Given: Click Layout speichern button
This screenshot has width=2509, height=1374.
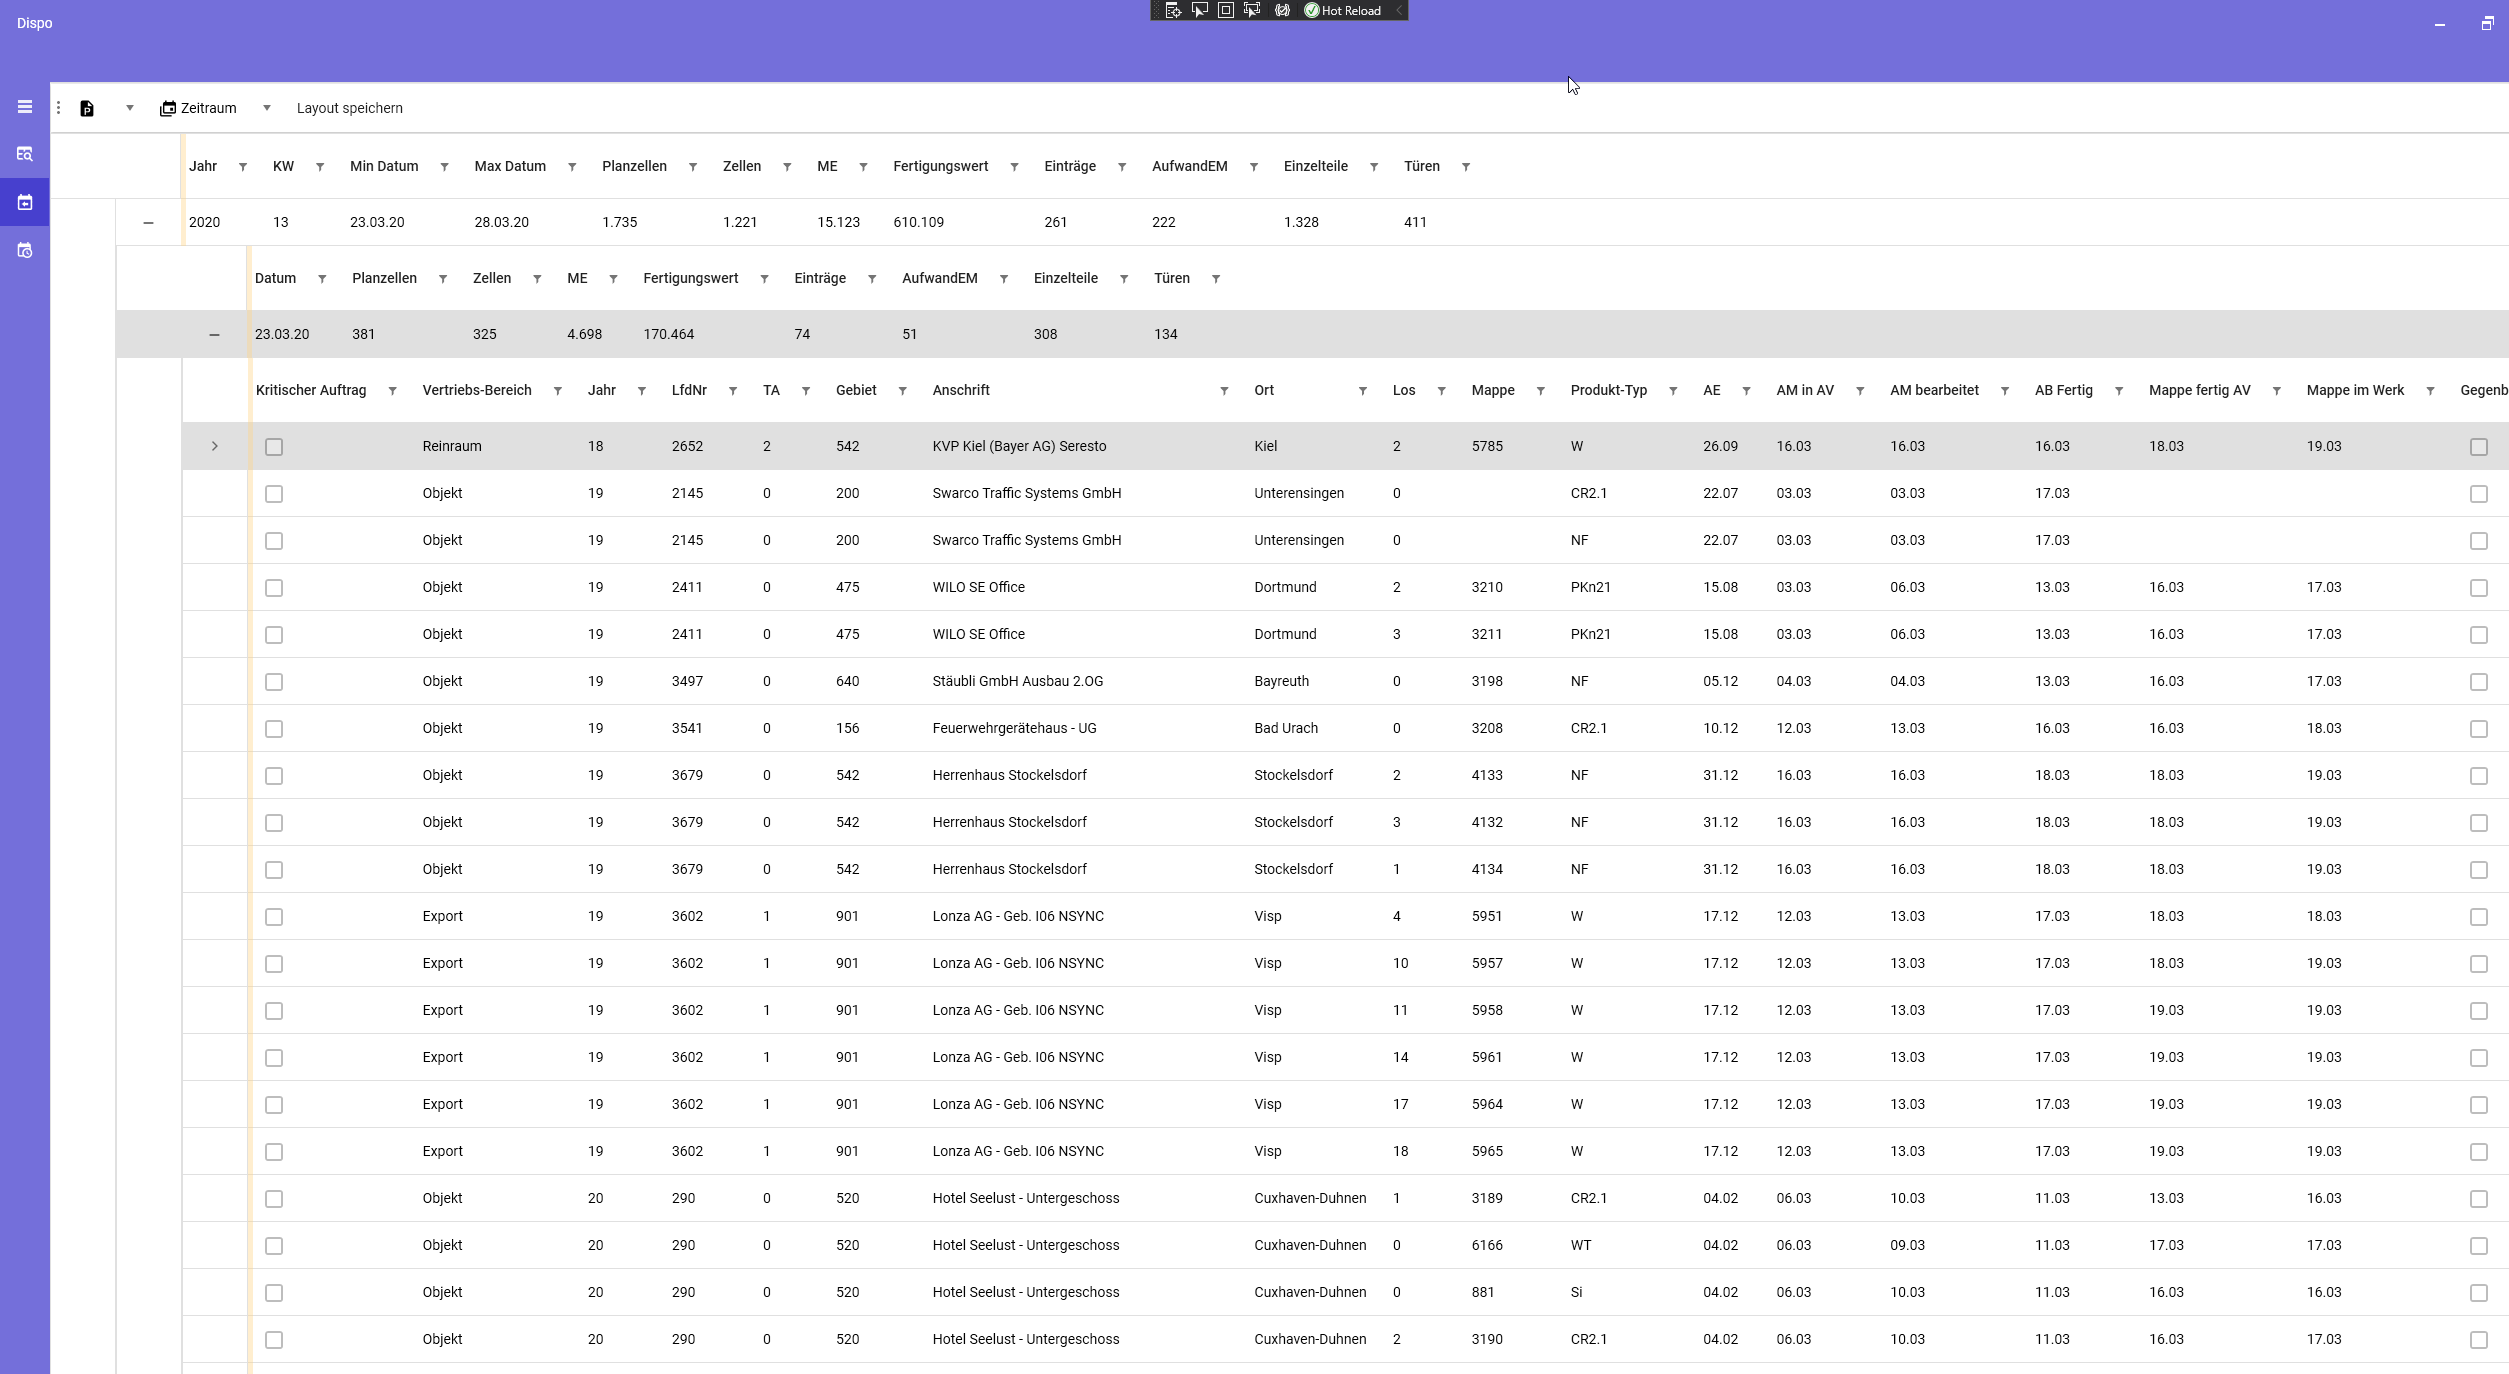Looking at the screenshot, I should point(349,108).
